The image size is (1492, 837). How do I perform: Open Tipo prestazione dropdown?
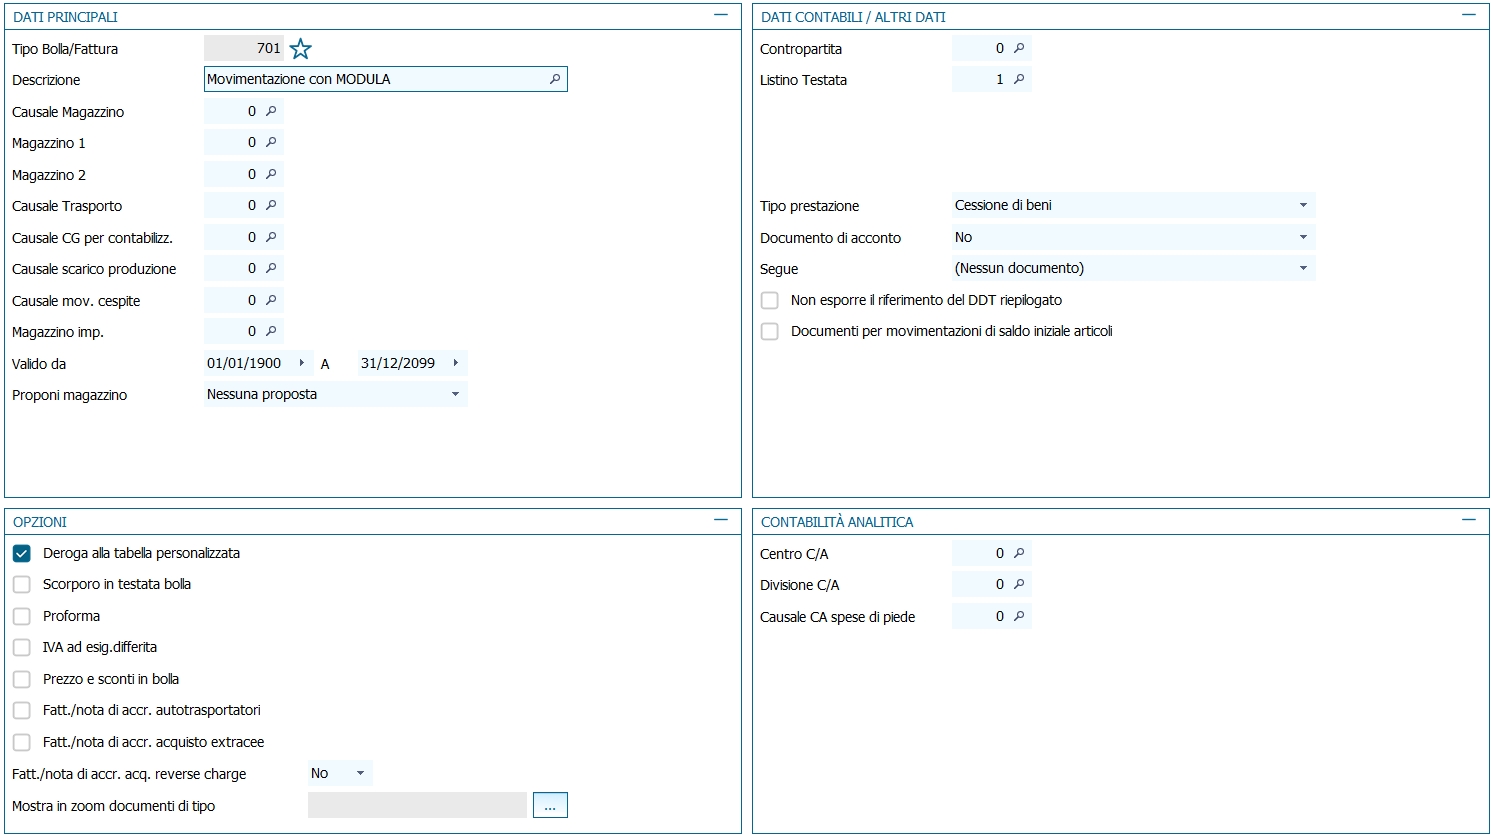pyautogui.click(x=1303, y=205)
